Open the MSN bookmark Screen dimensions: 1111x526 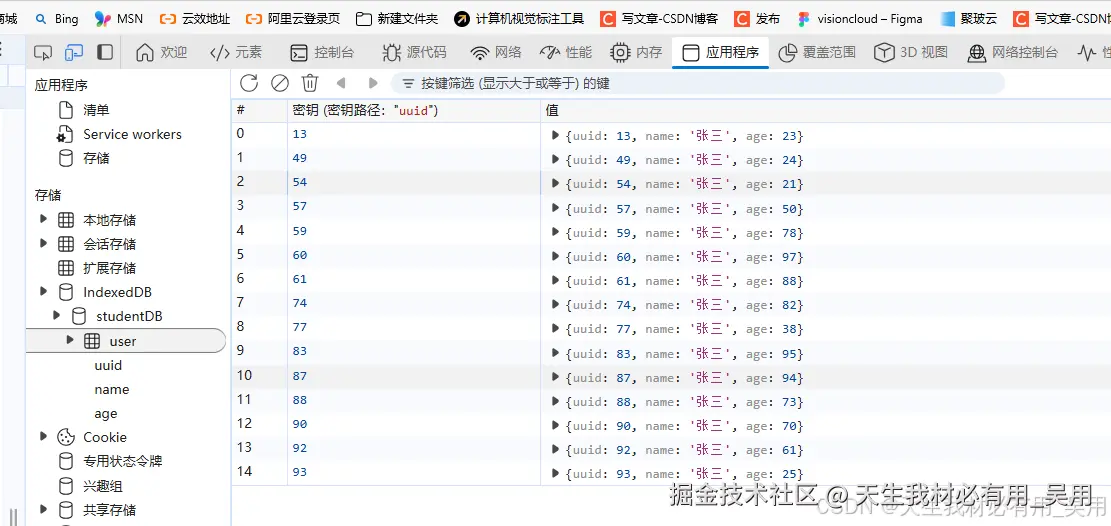click(119, 18)
